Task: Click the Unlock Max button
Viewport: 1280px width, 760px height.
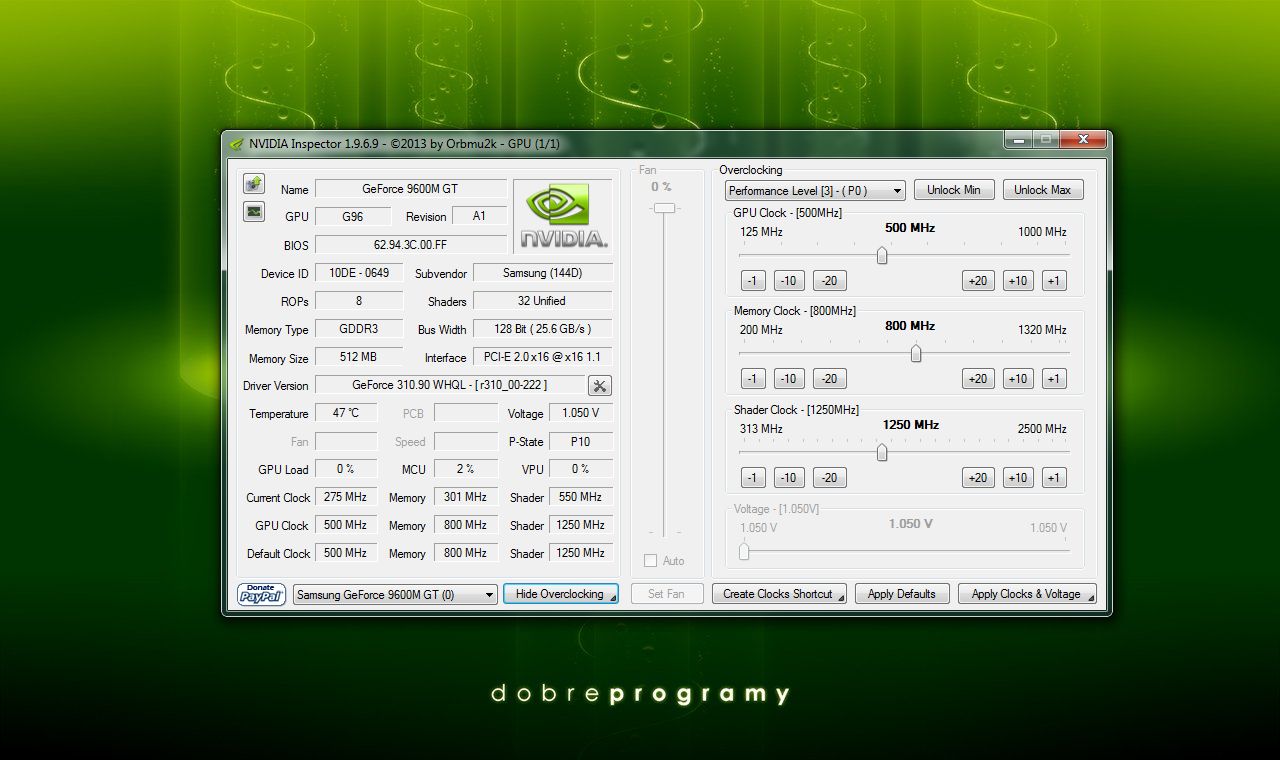Action: pyautogui.click(x=1042, y=190)
